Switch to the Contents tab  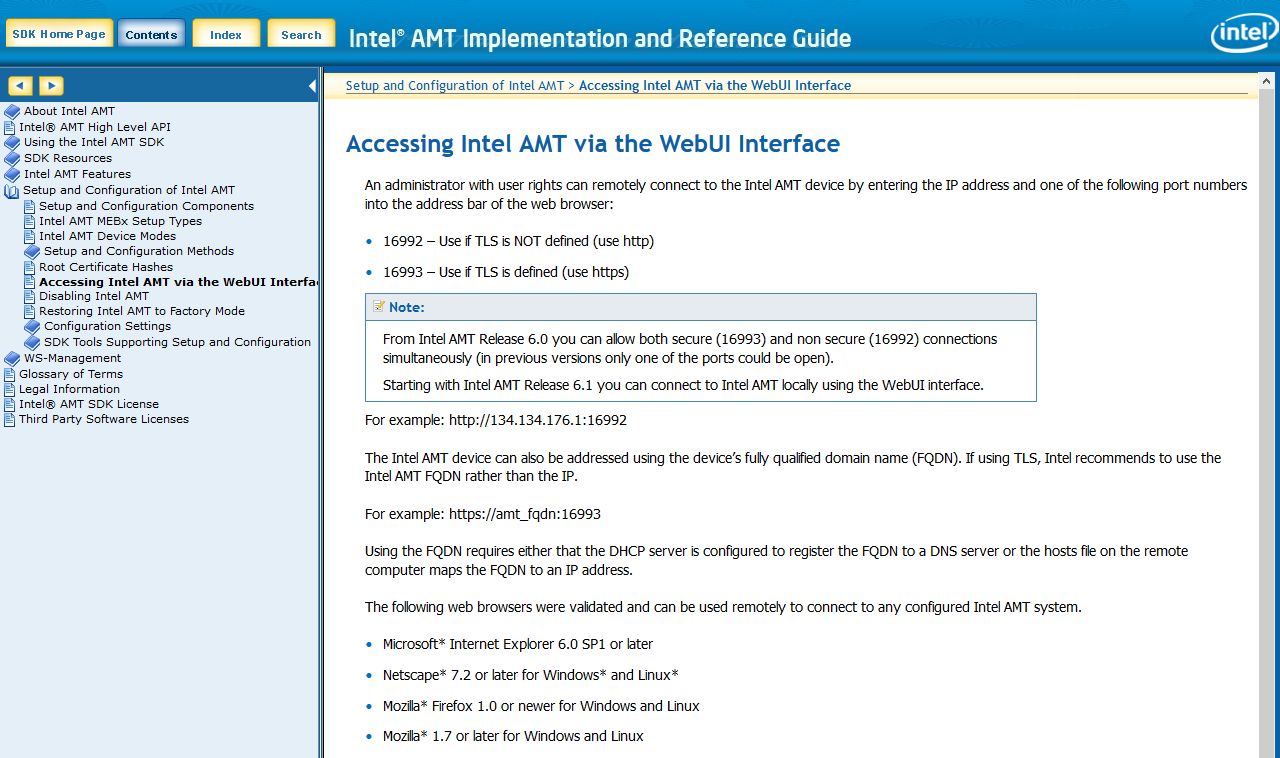pyautogui.click(x=151, y=34)
